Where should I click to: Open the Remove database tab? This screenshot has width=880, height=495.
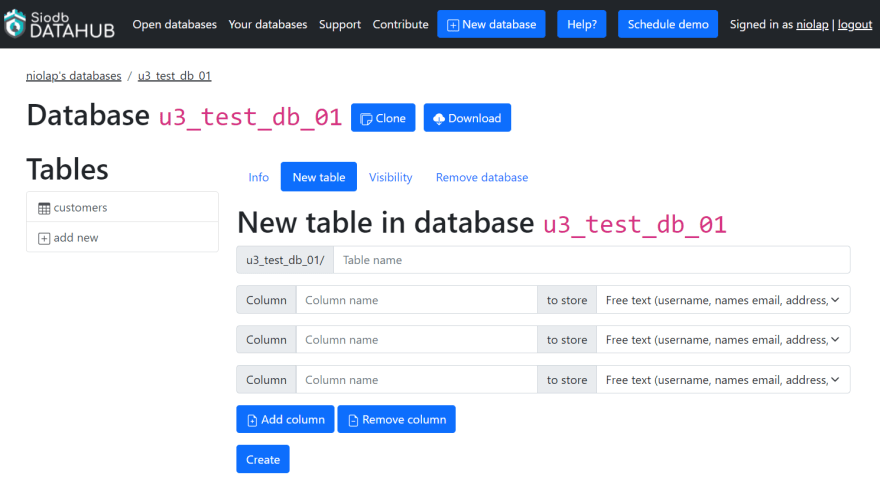click(x=482, y=177)
